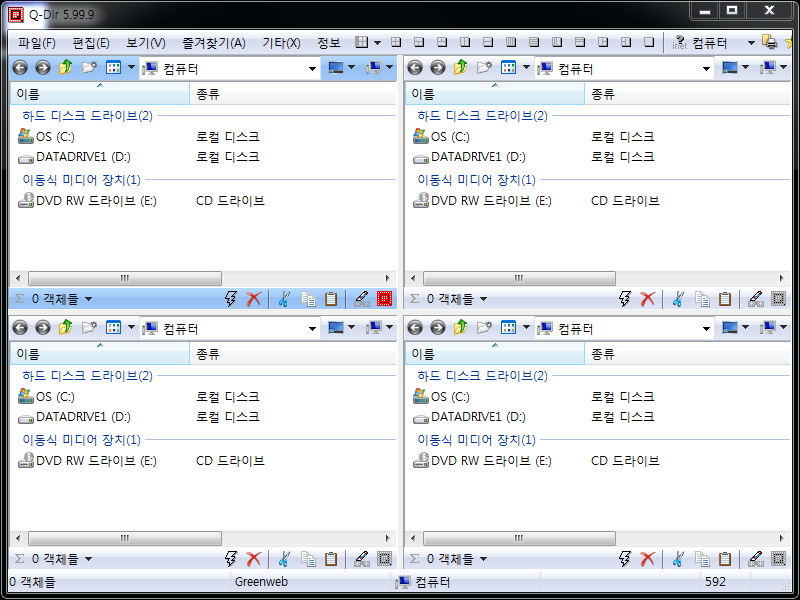Screen dimensions: 800x600
Task: Open the 컴퓨터 address dropdown in the top-left pane
Action: (312, 69)
